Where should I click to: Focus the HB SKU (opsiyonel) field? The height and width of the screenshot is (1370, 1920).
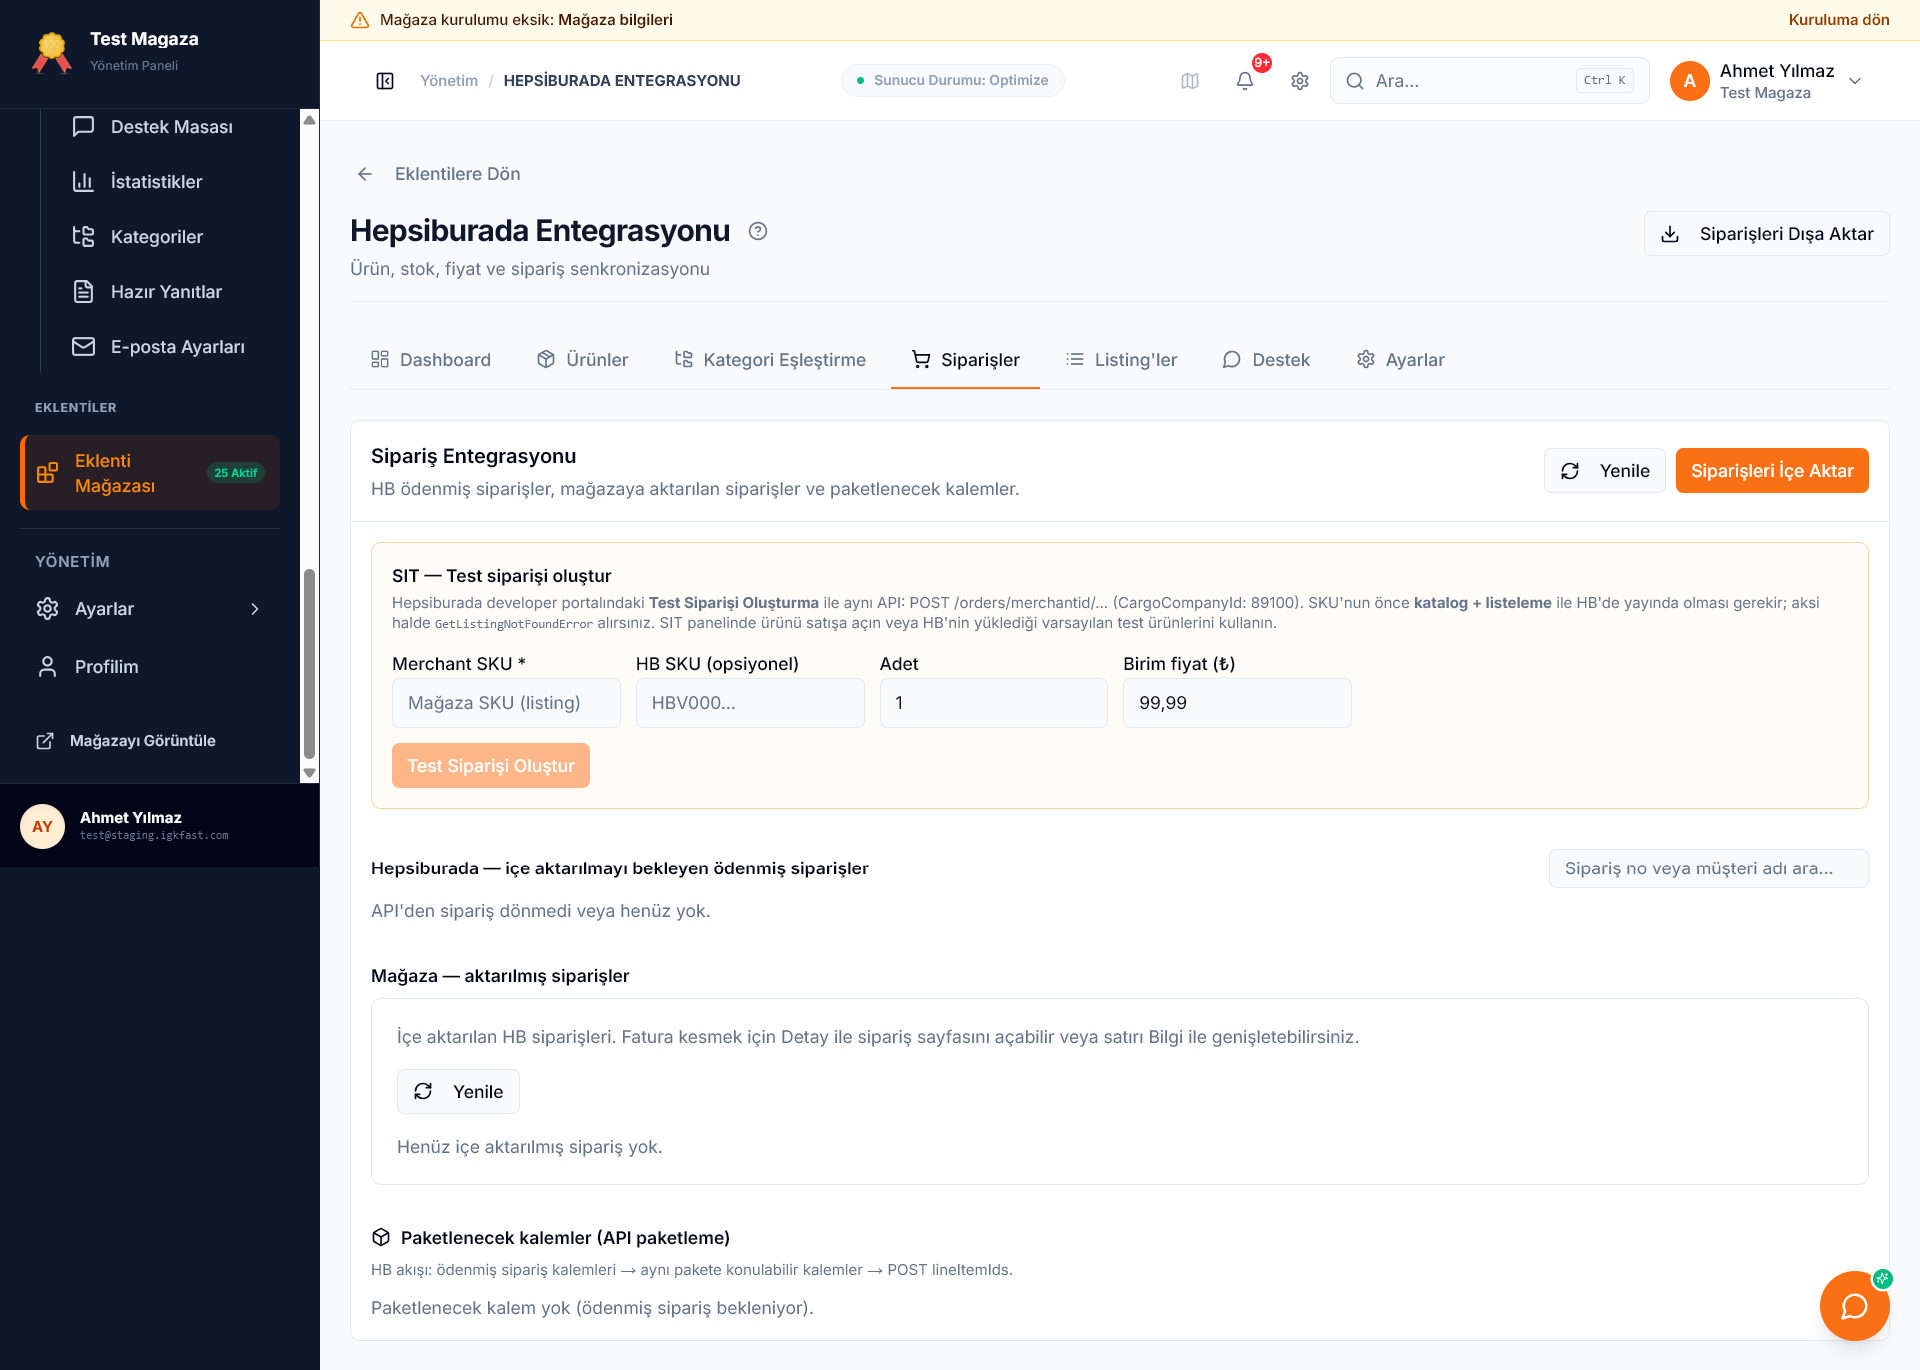click(750, 703)
